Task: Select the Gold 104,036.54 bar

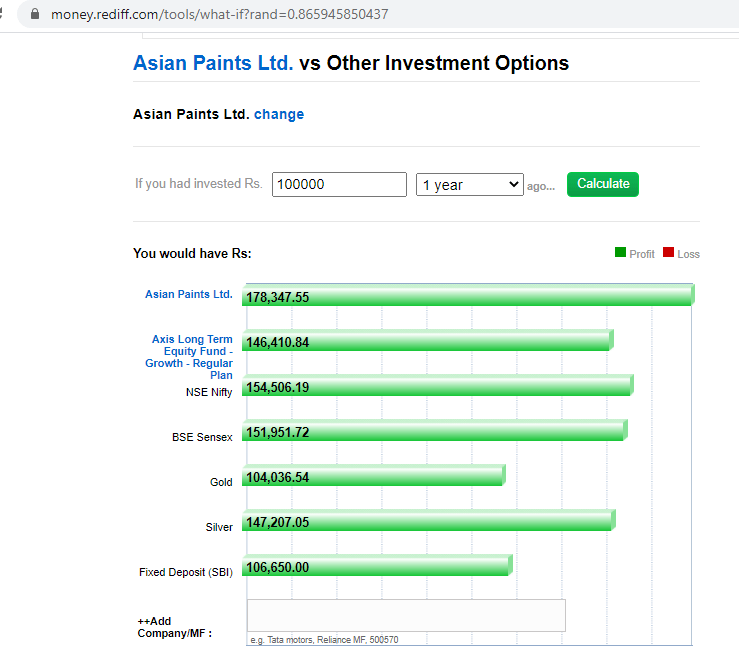Action: pyautogui.click(x=374, y=475)
